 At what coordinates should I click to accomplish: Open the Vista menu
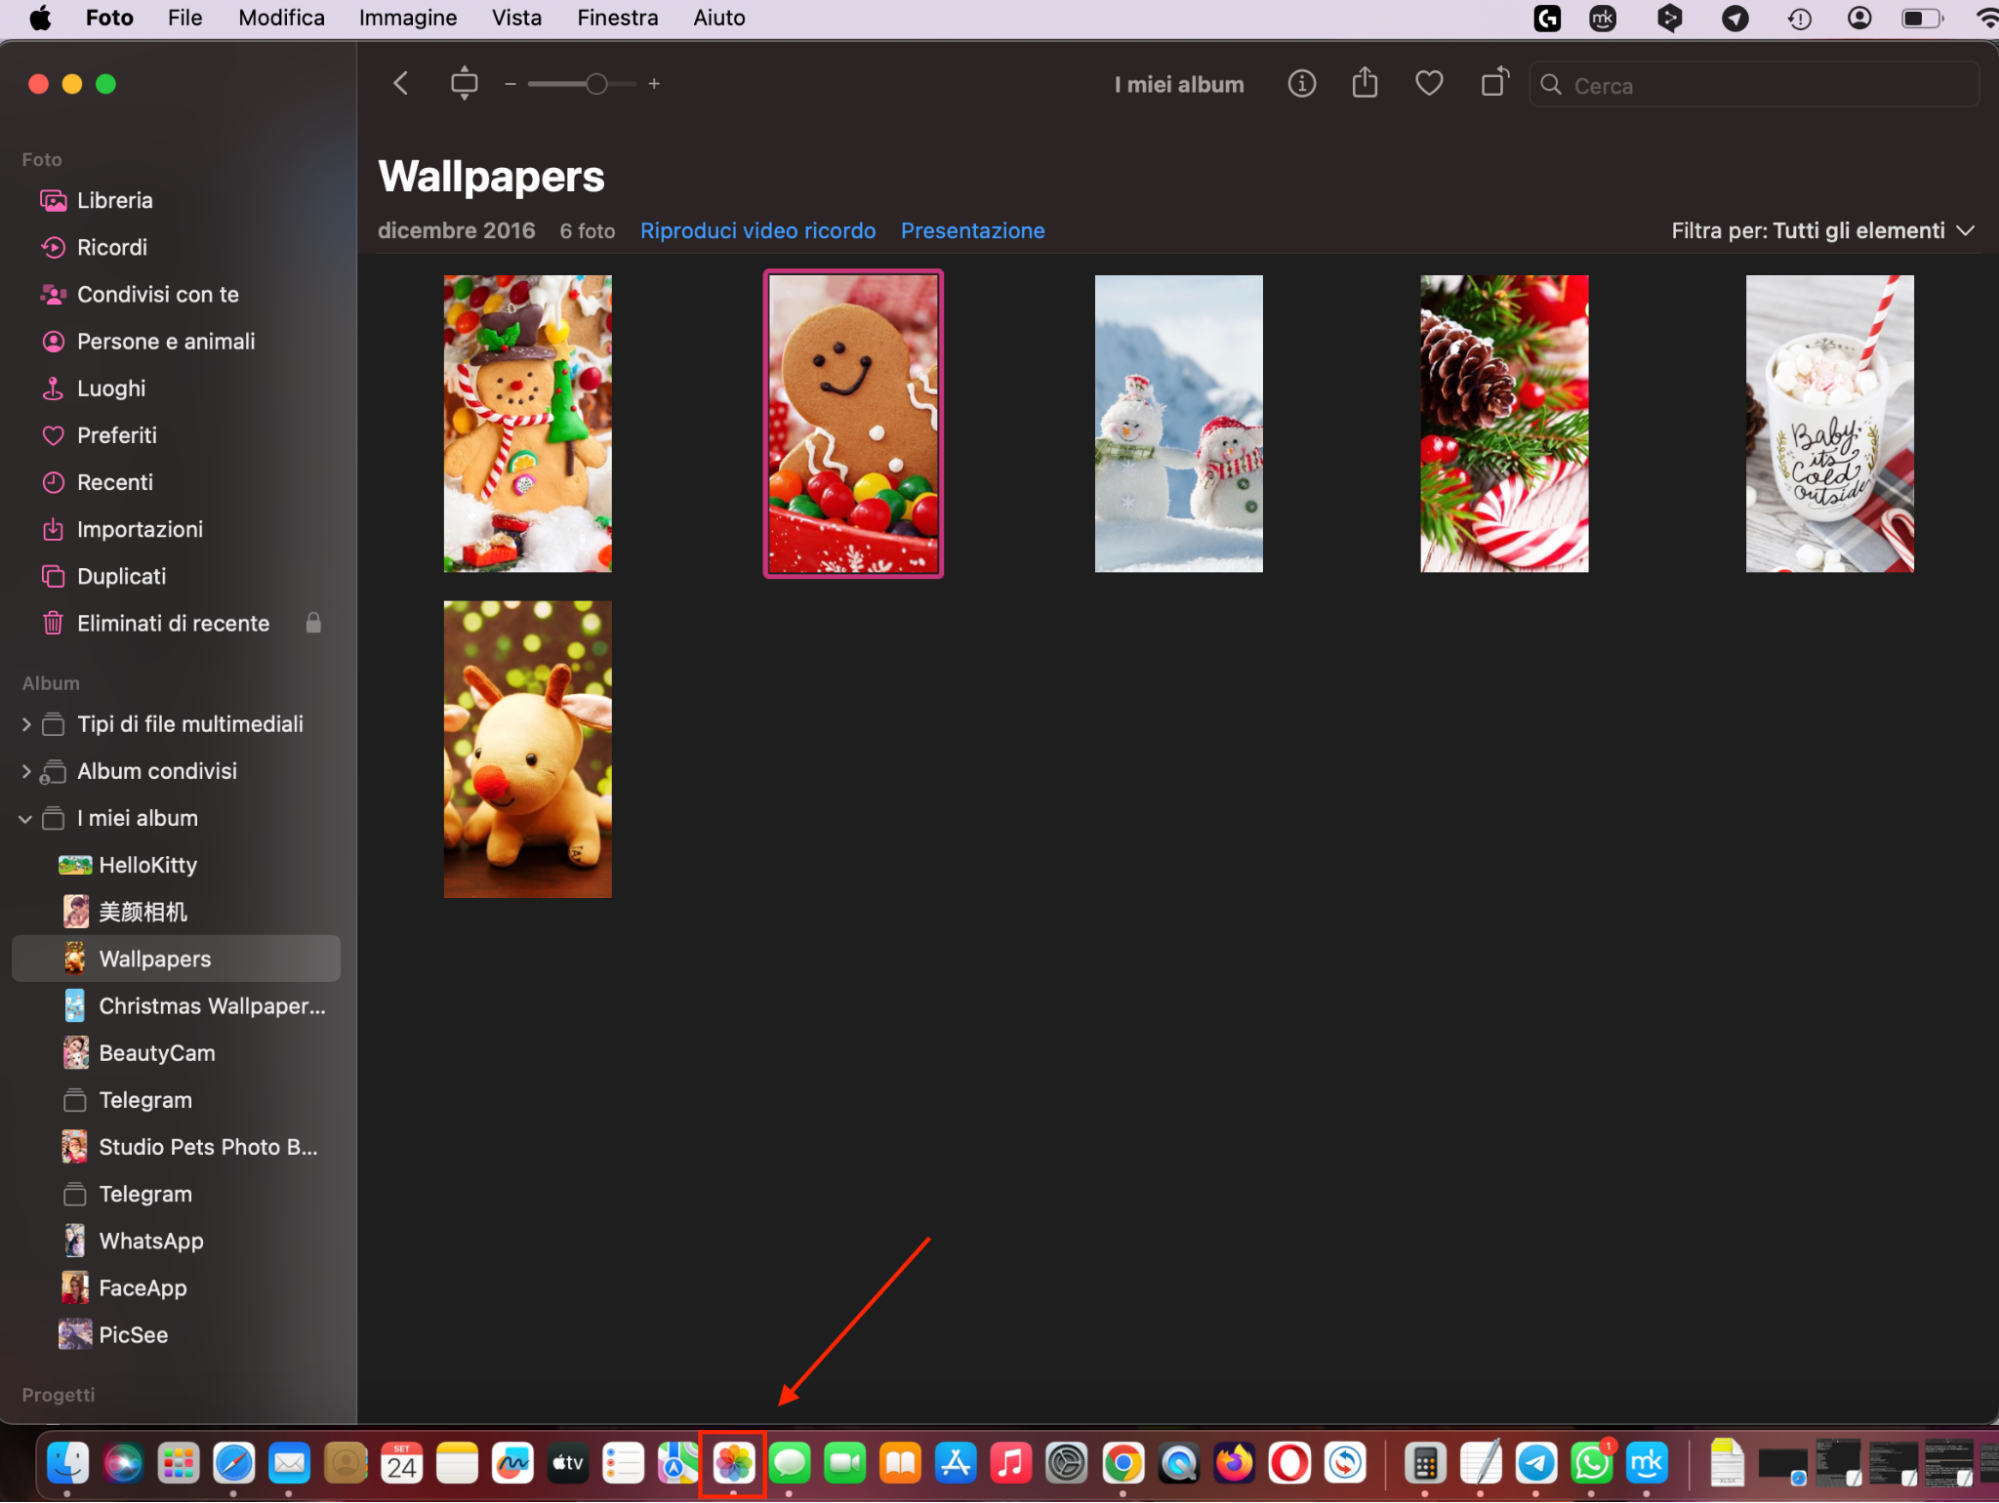tap(516, 17)
